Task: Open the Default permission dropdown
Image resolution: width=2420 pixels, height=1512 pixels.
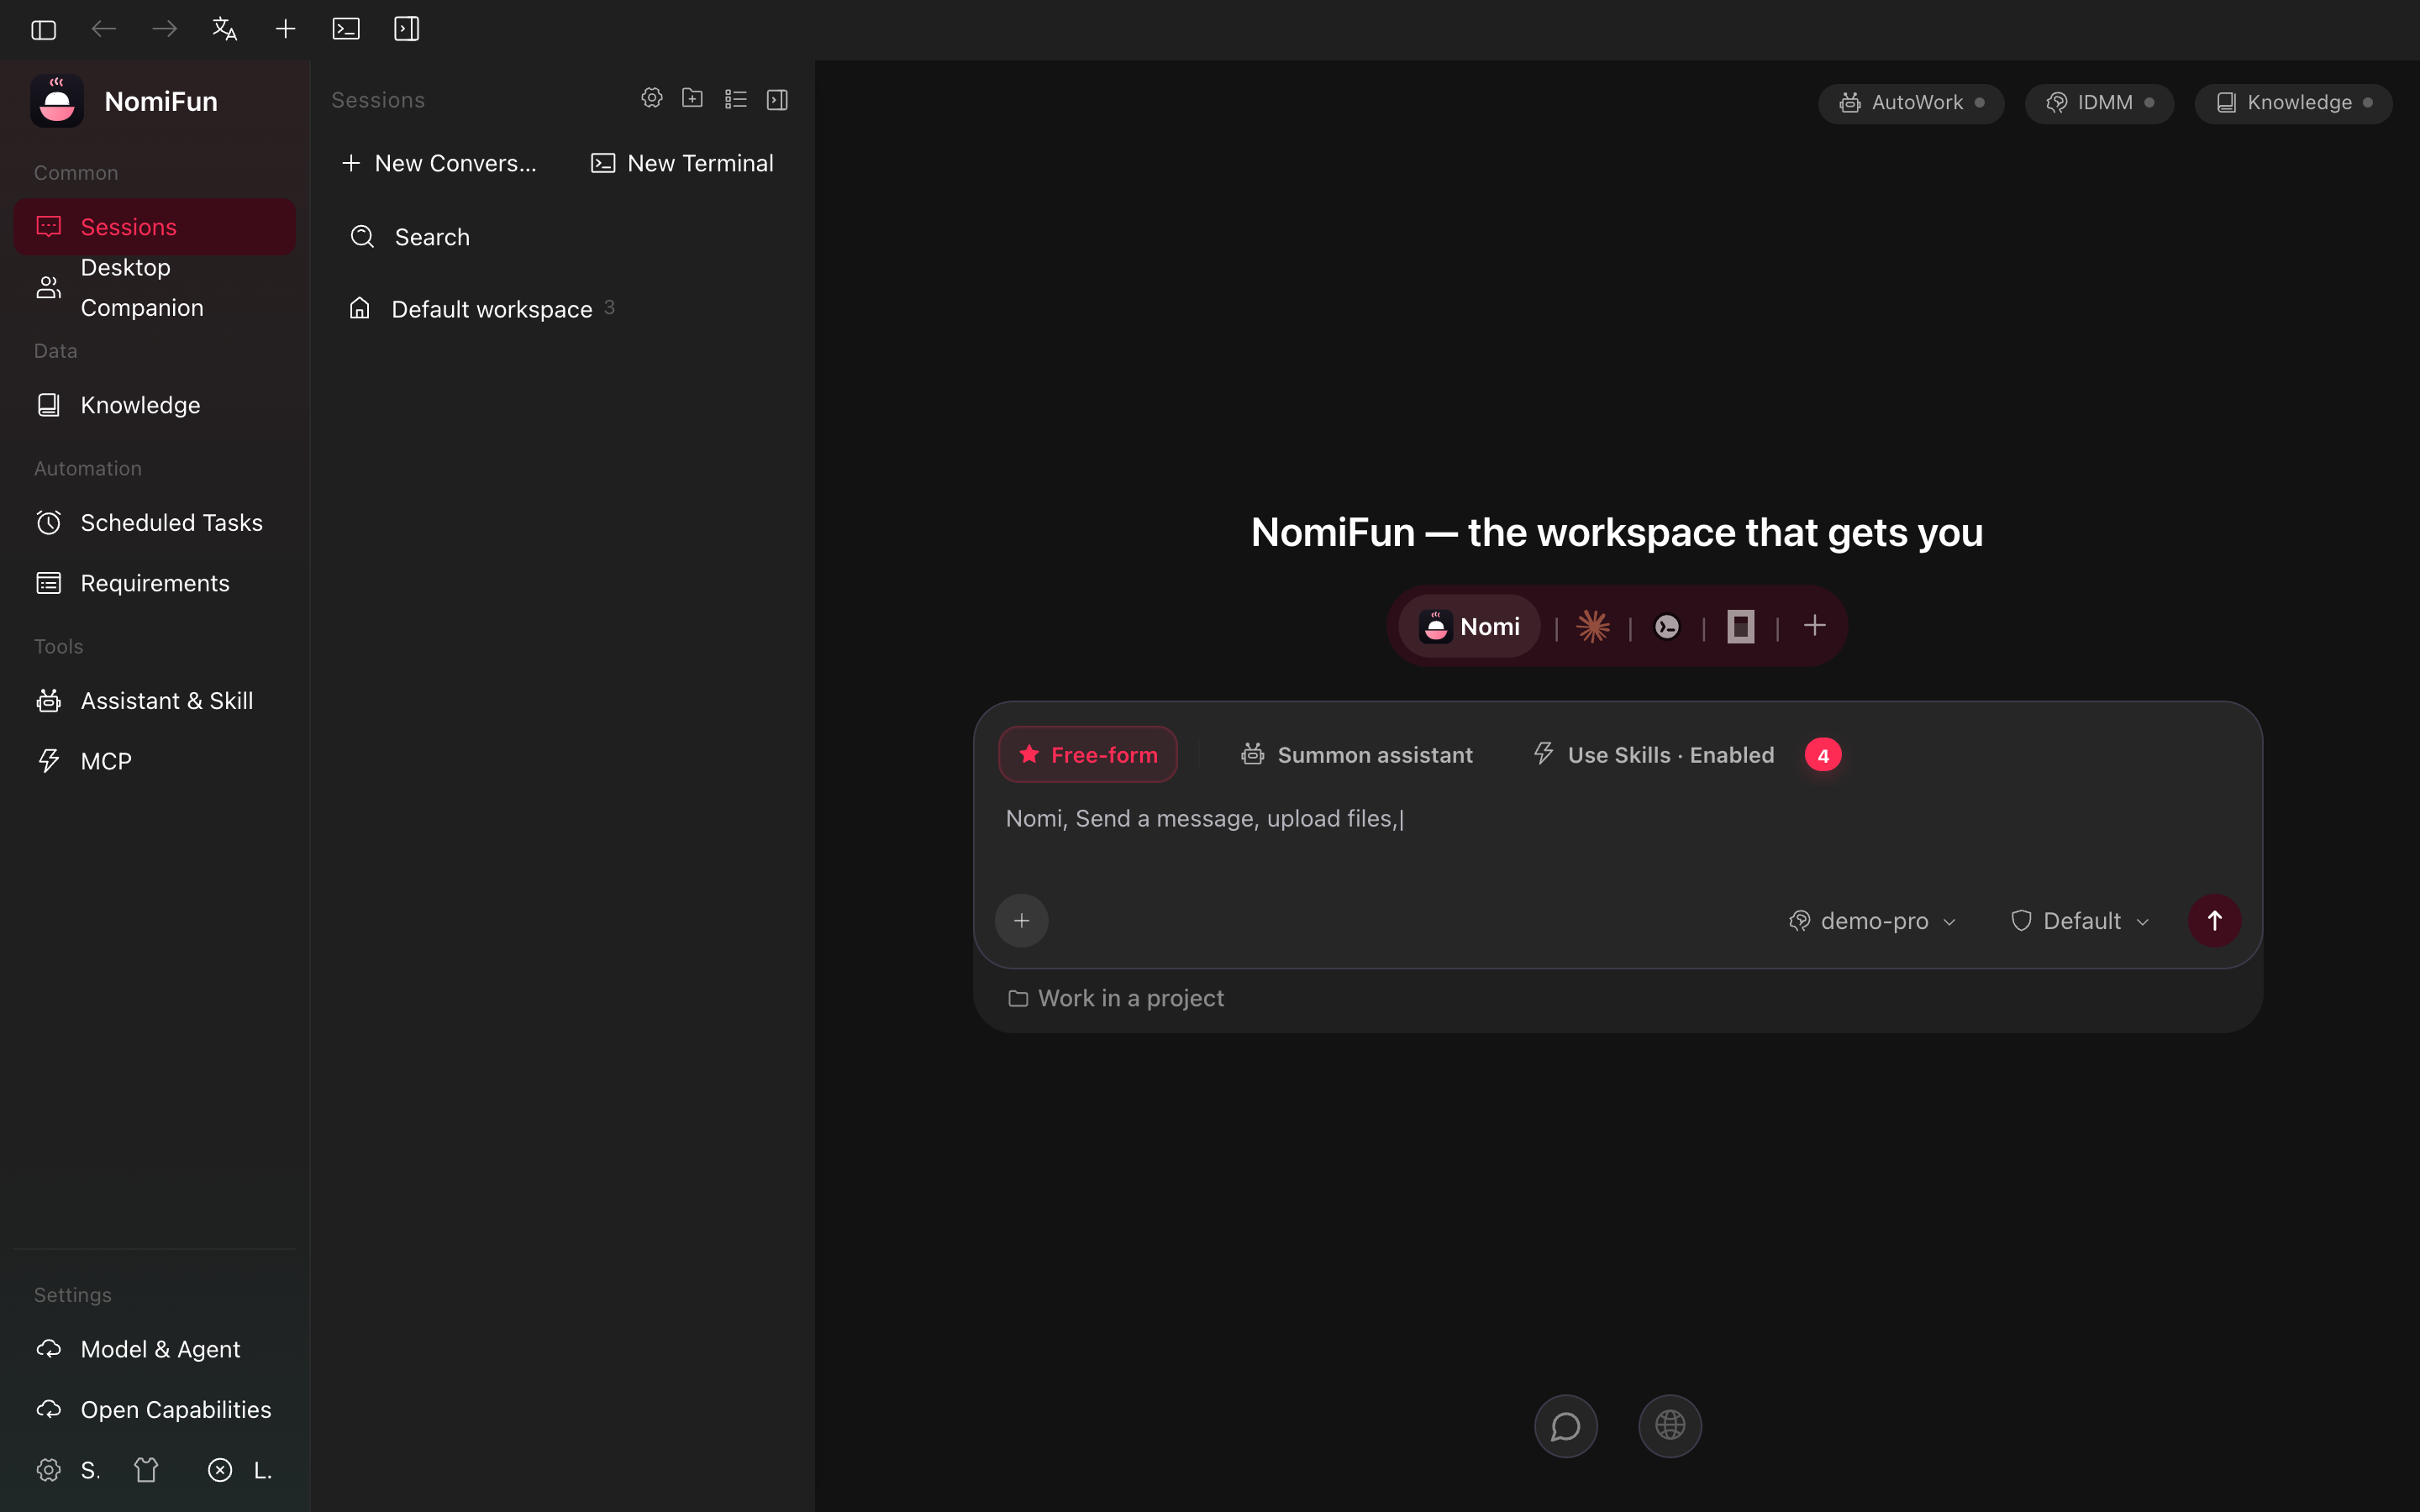Action: [x=2080, y=921]
